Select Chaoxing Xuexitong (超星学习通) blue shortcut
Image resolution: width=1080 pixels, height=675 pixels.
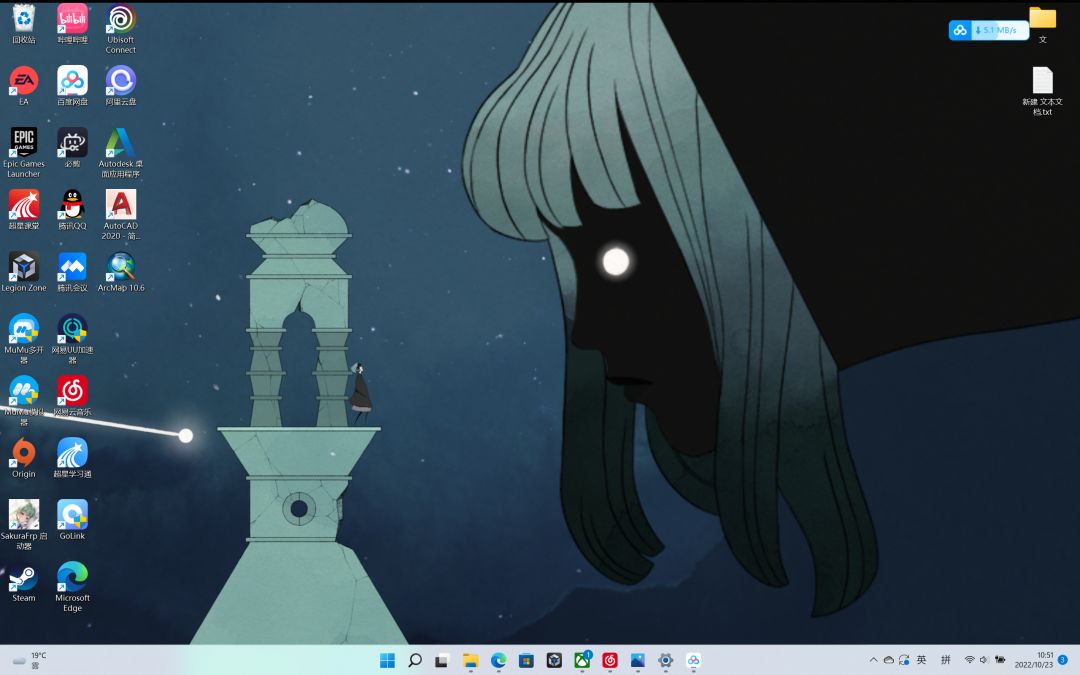(x=72, y=458)
